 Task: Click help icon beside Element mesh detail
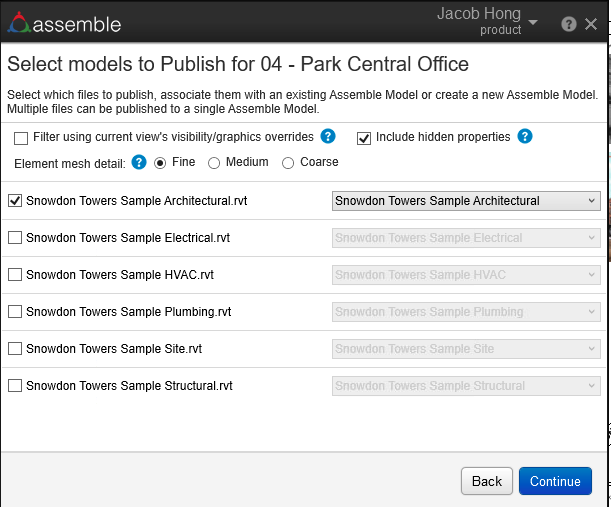click(x=139, y=162)
